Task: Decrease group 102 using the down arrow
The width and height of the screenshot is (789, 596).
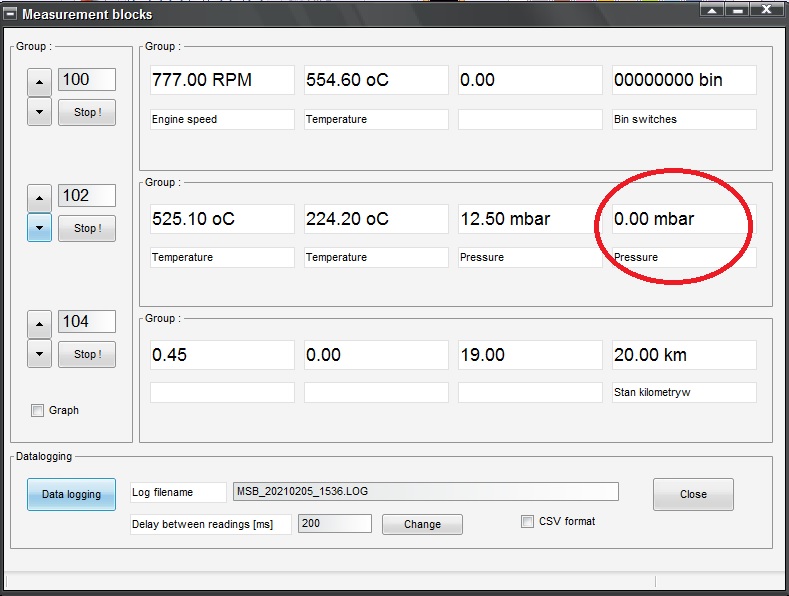Action: (39, 228)
